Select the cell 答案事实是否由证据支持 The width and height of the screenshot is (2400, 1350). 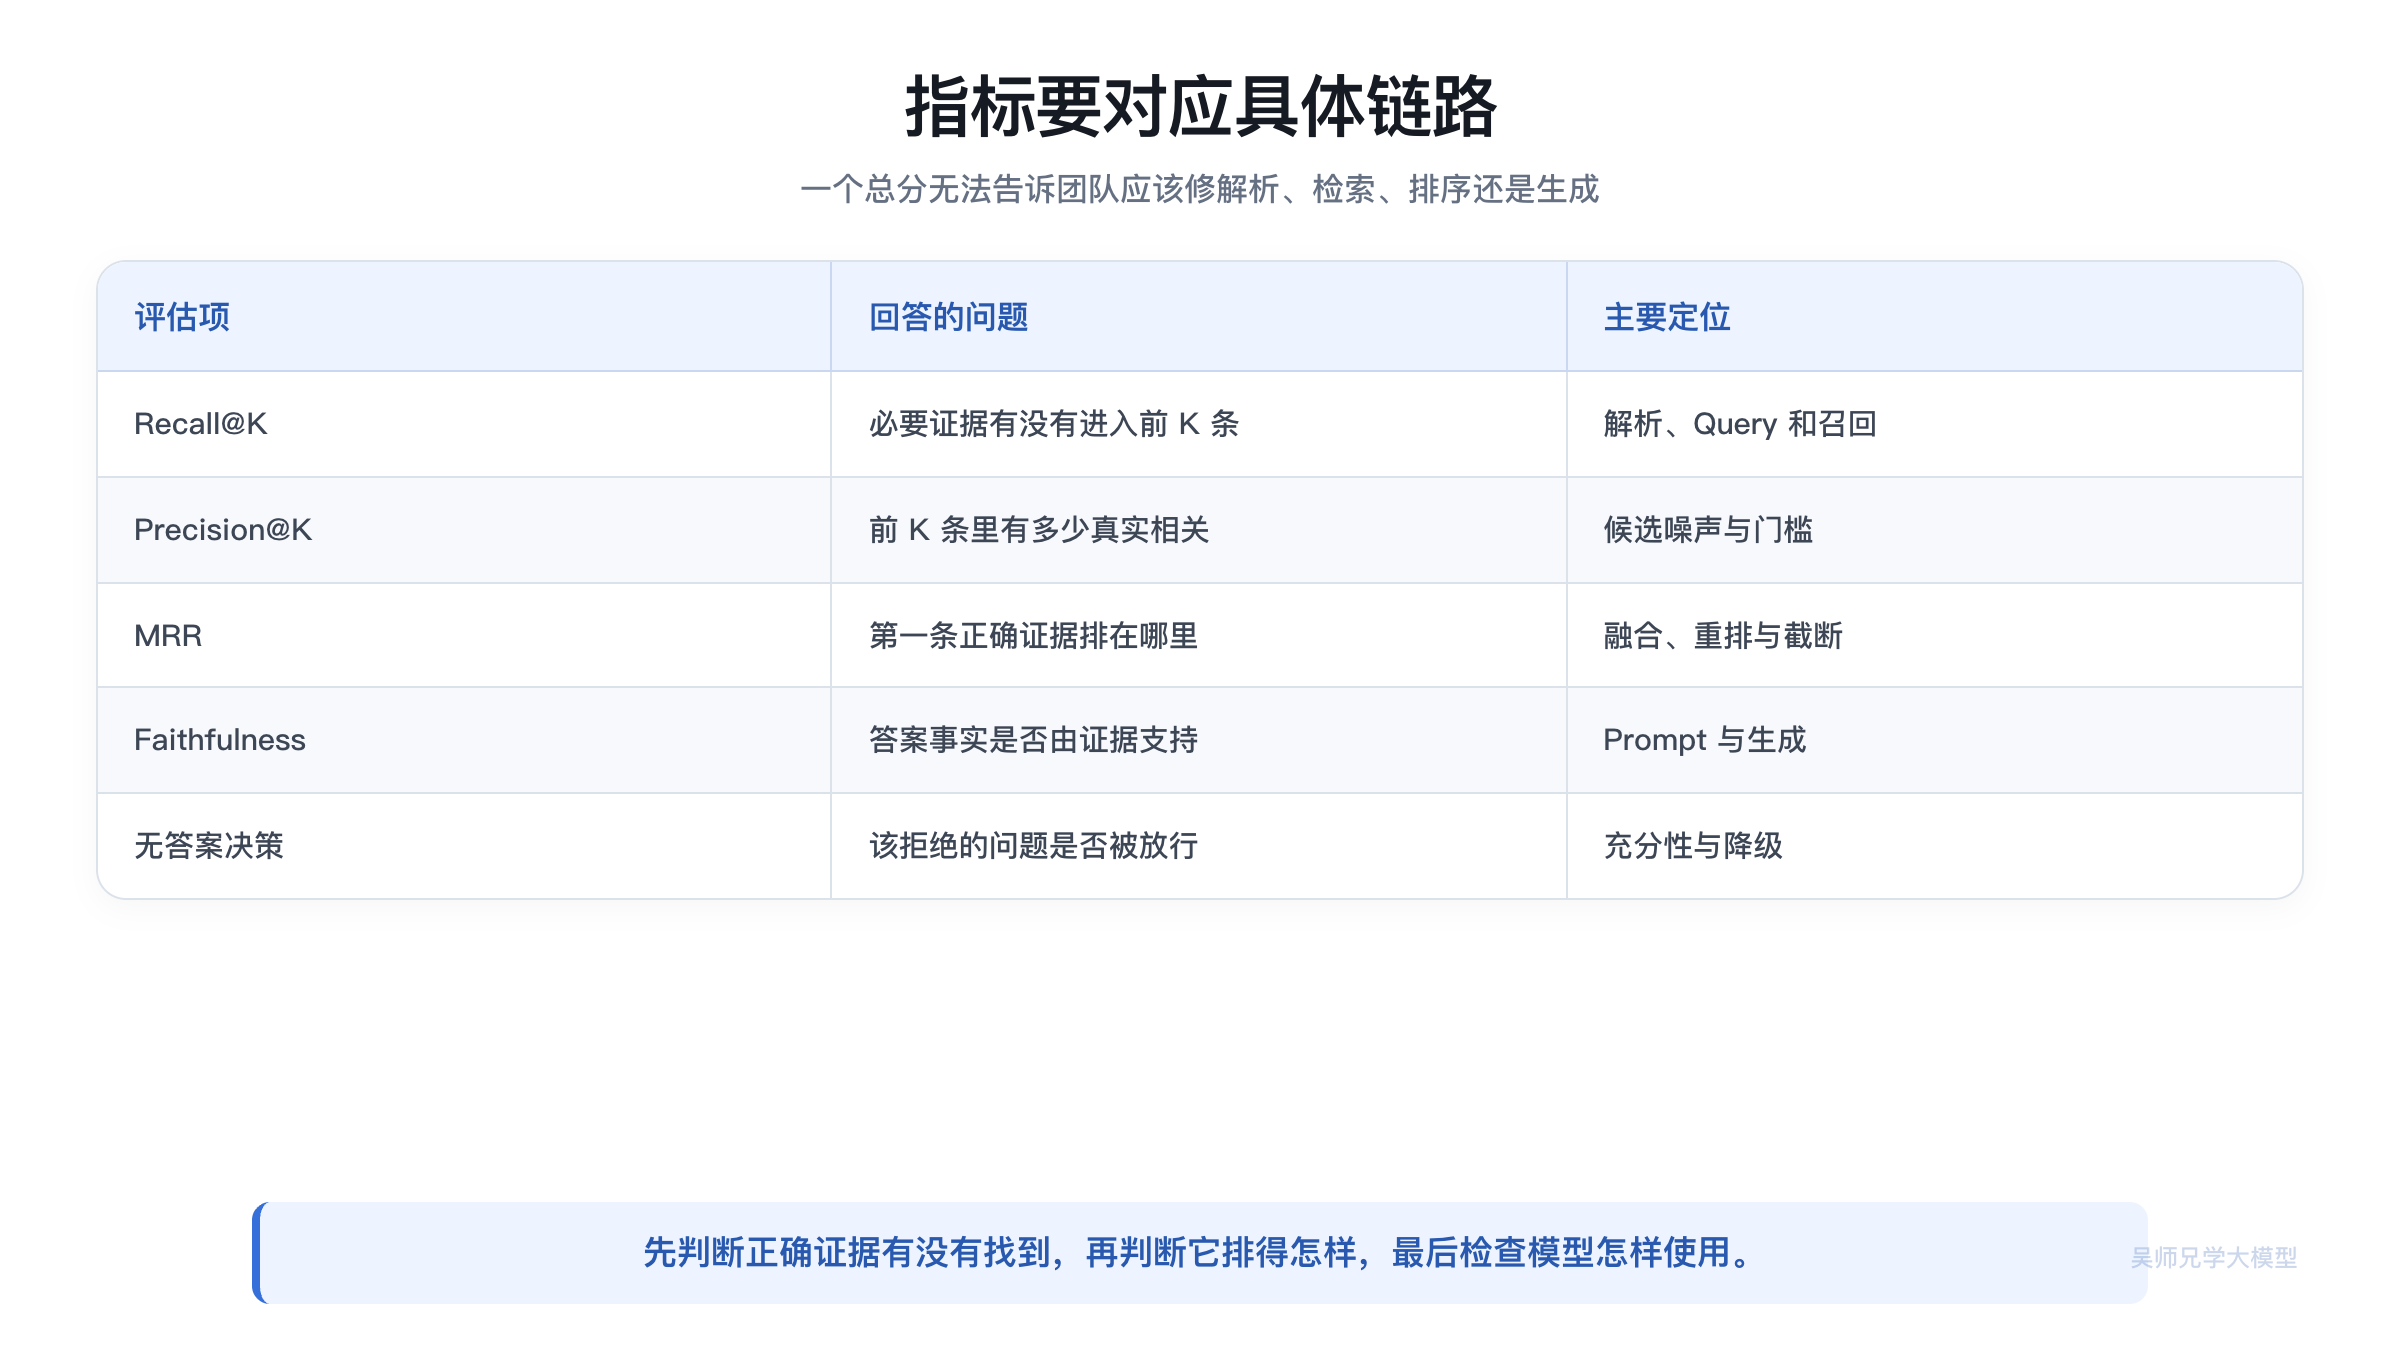1199,740
